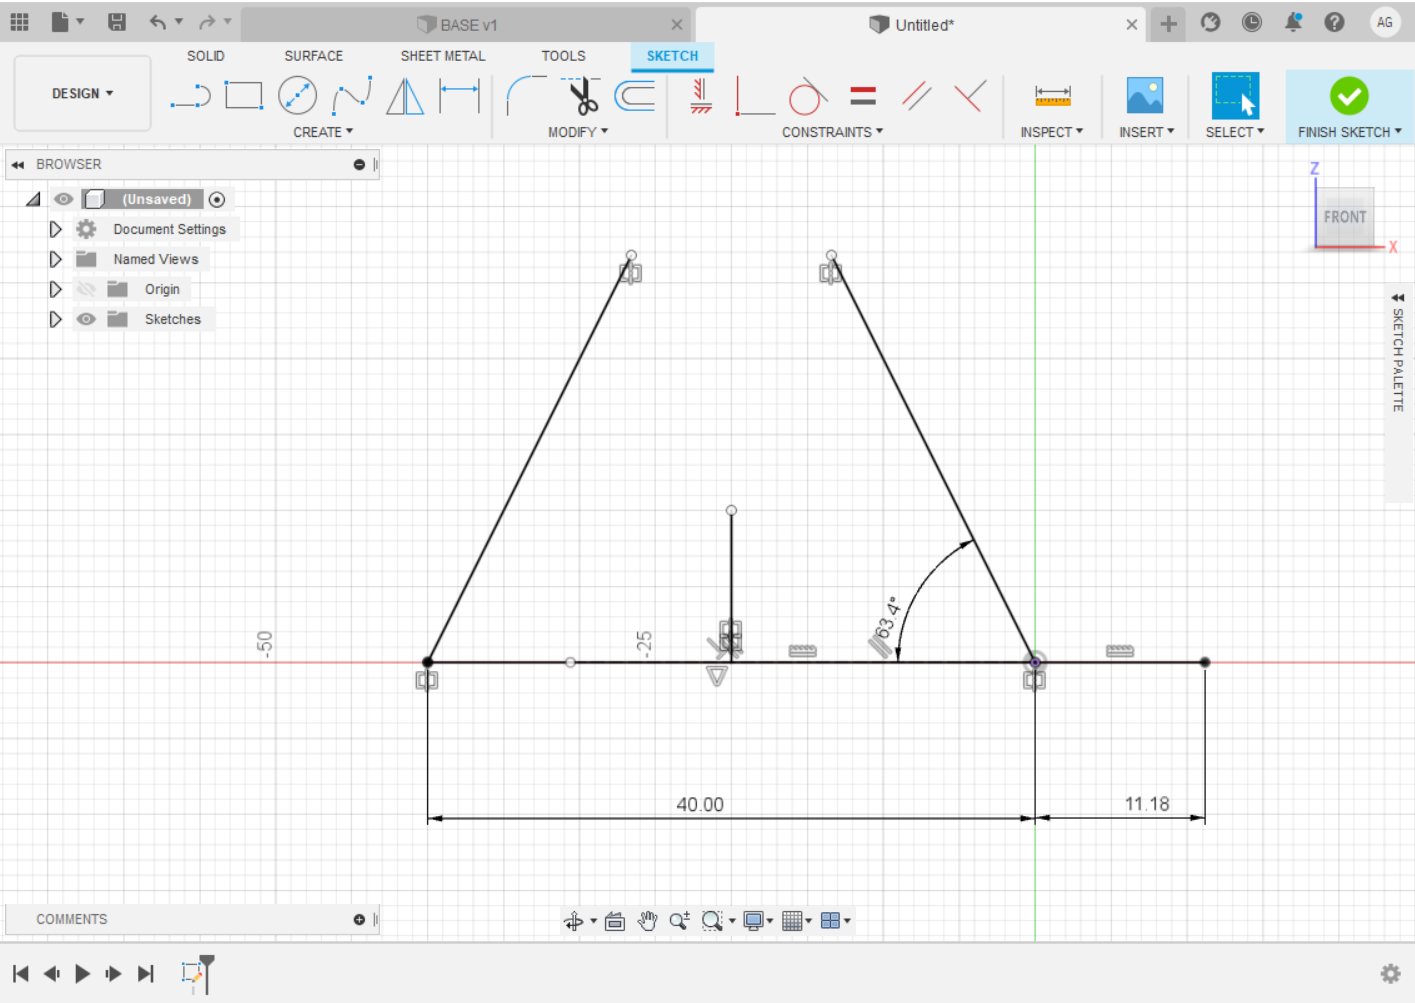Apply Perpendicular constraint
This screenshot has width=1415, height=1003.
pos(755,97)
